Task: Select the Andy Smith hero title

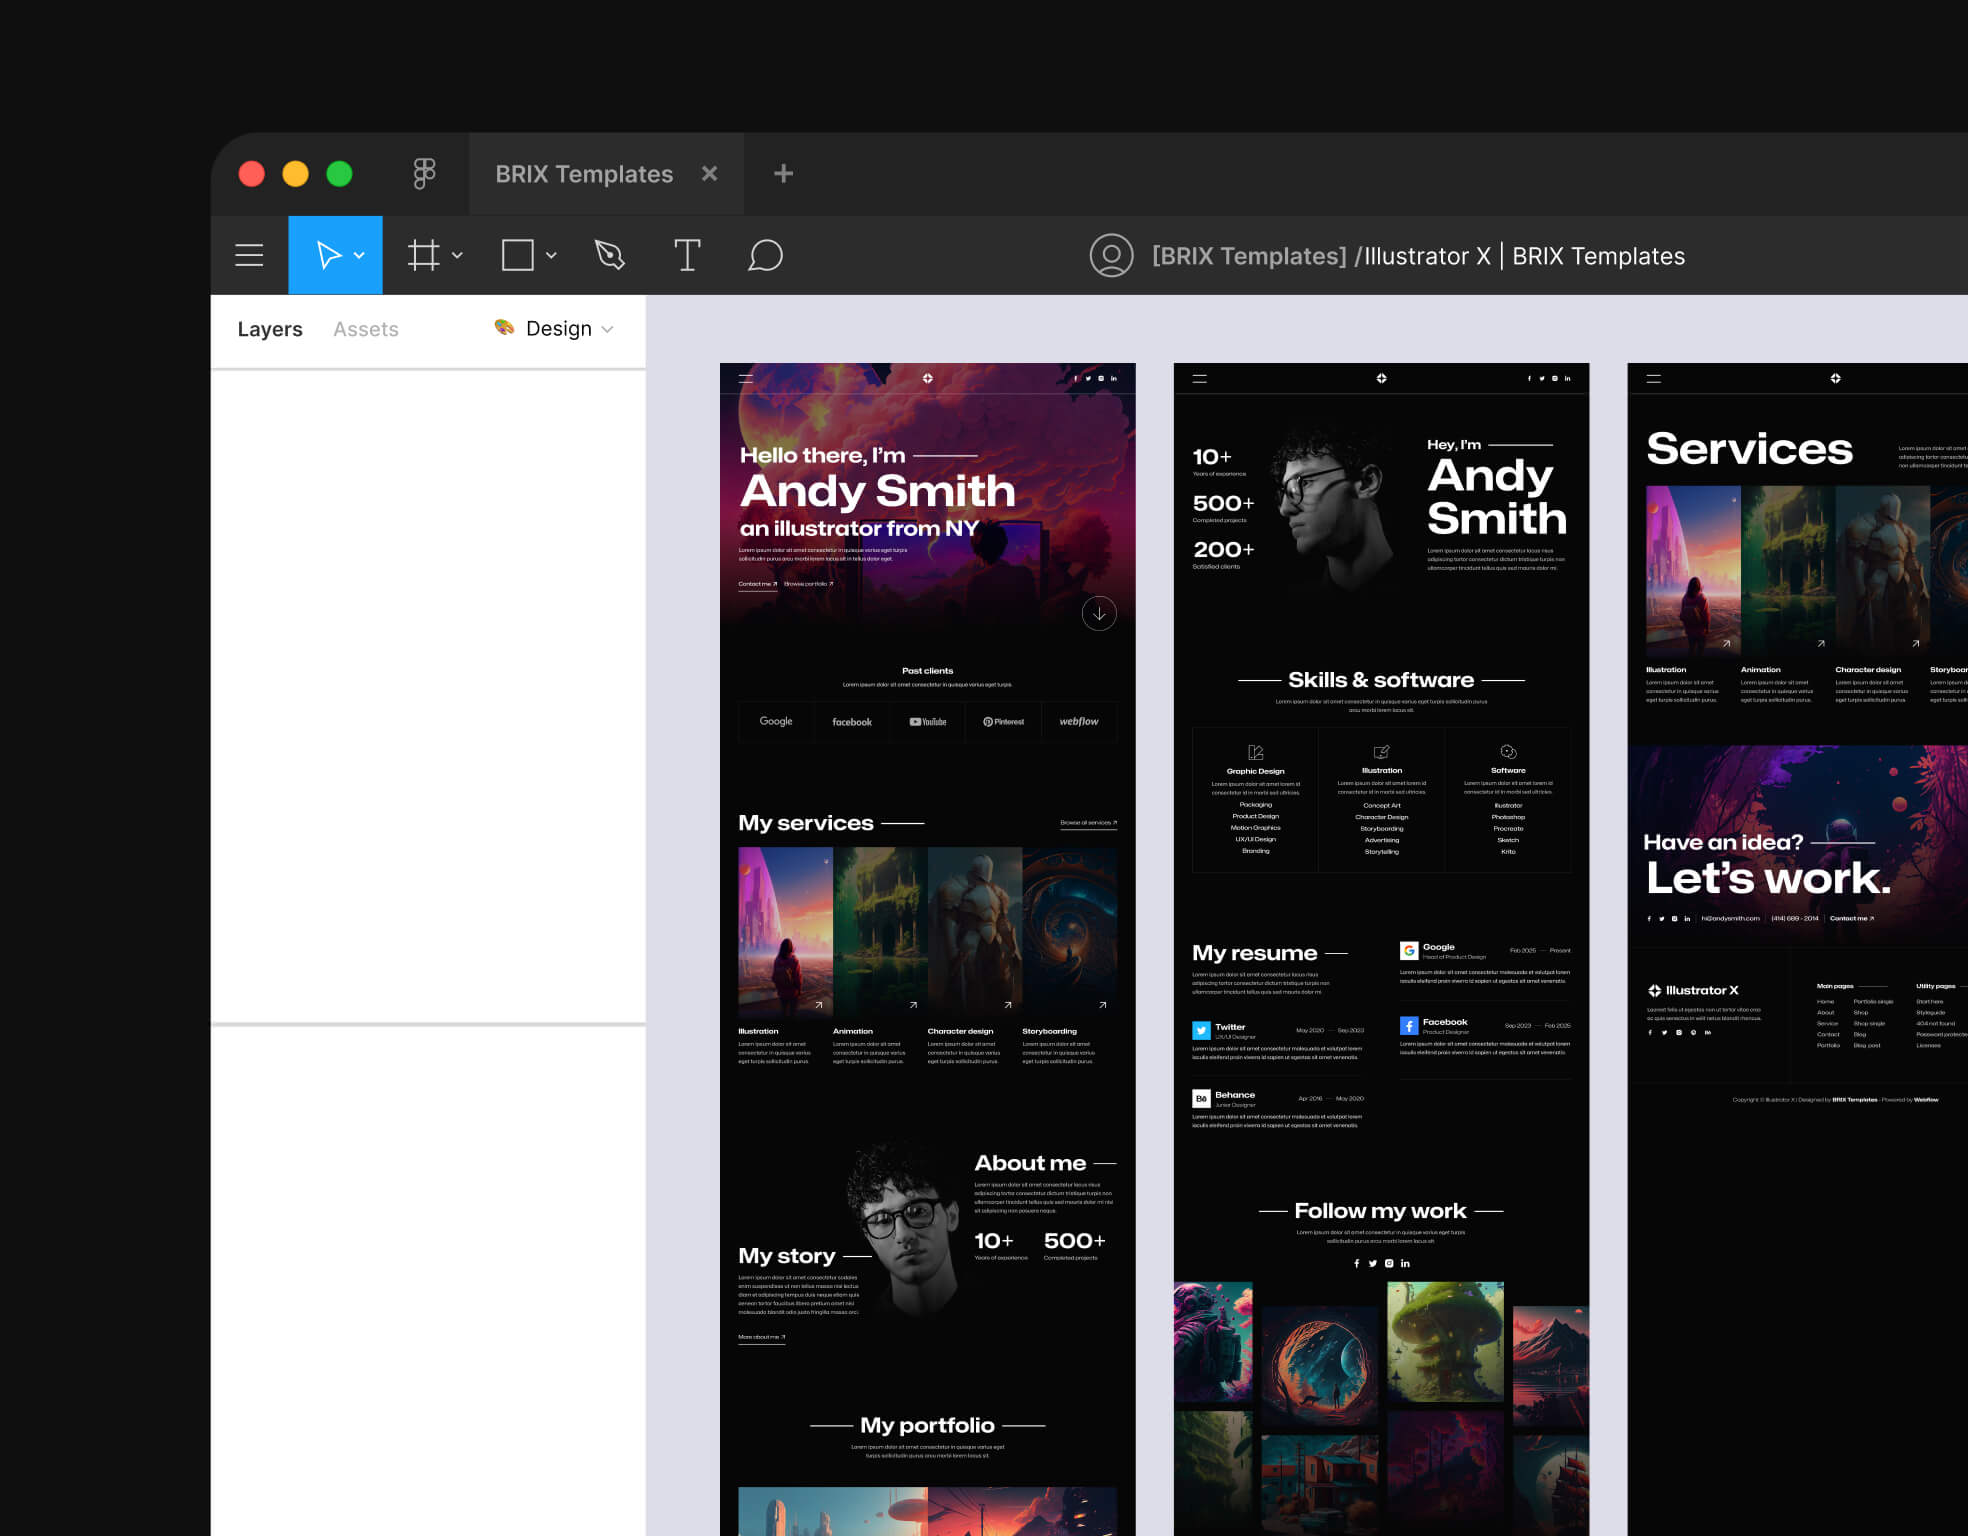Action: click(877, 491)
